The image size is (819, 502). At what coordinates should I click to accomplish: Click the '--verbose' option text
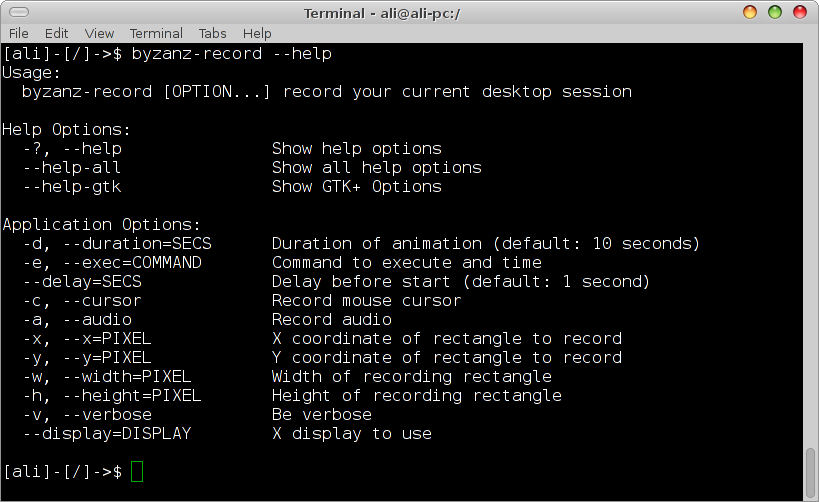(x=107, y=414)
